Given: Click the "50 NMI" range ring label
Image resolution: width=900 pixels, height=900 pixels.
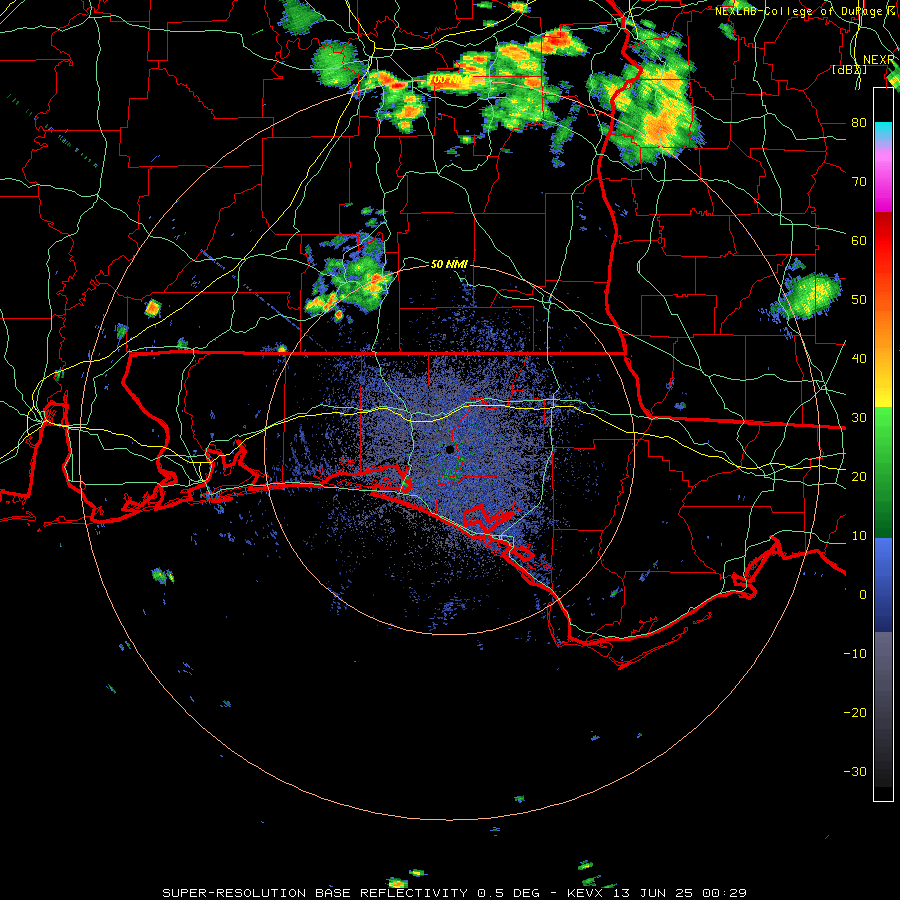Looking at the screenshot, I should tap(449, 264).
